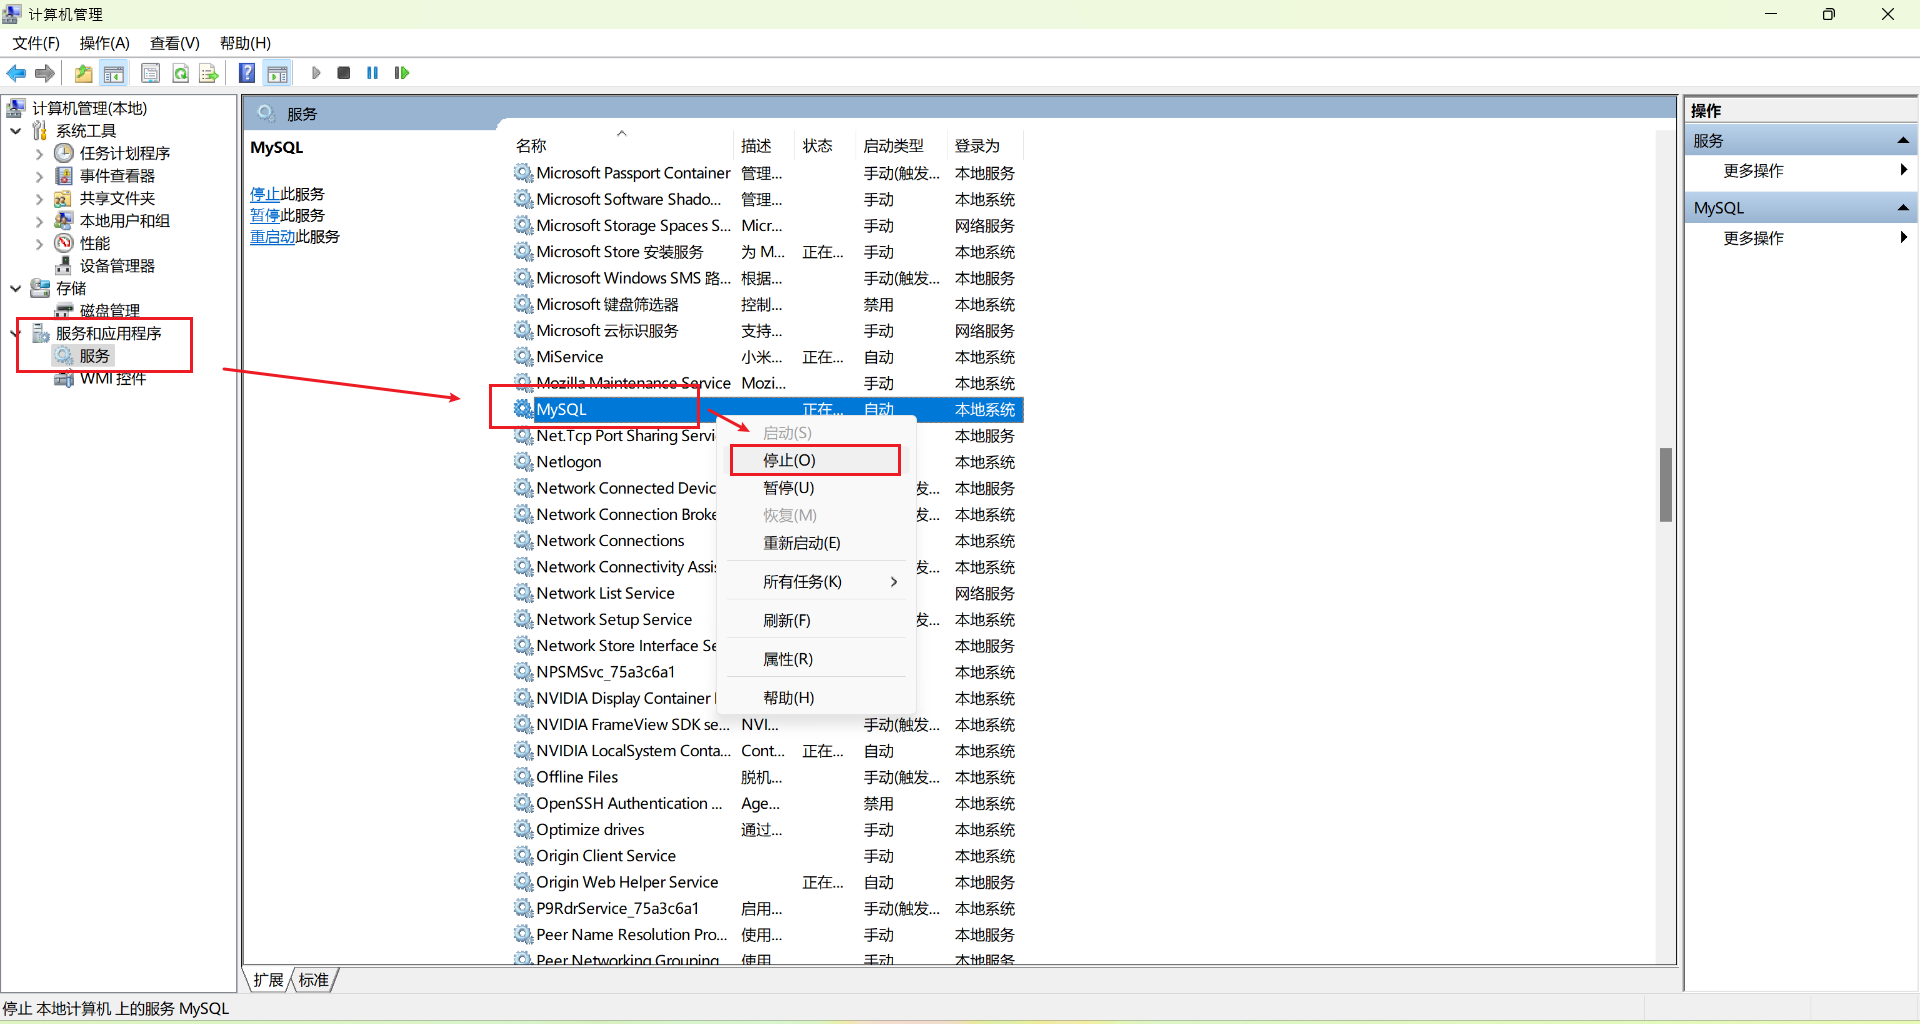Expand the 共享文件夹 node chevron
1920x1024 pixels.
tap(39, 198)
